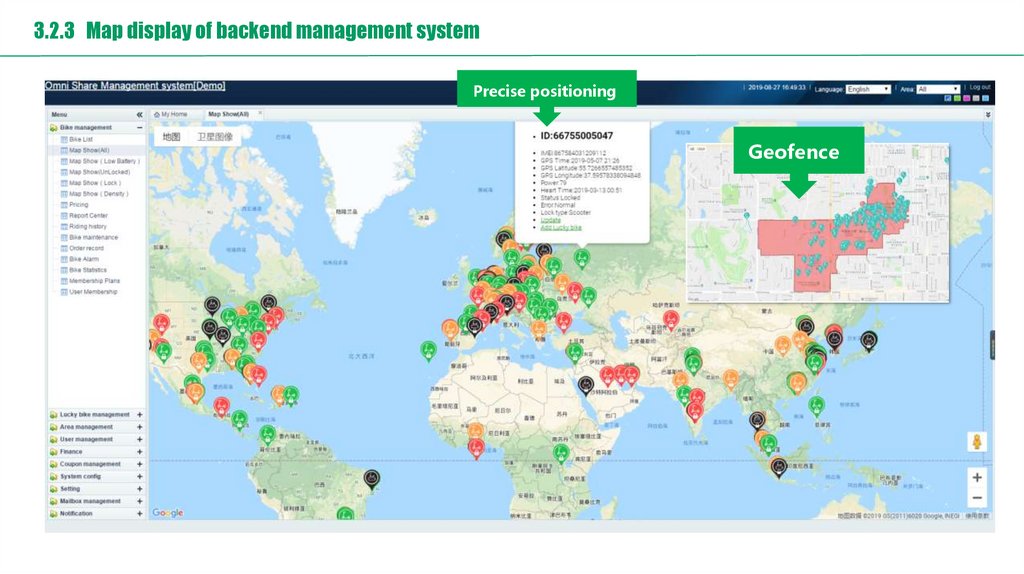Zoom out the map with minus button
This screenshot has height=574, width=1024.
976,498
